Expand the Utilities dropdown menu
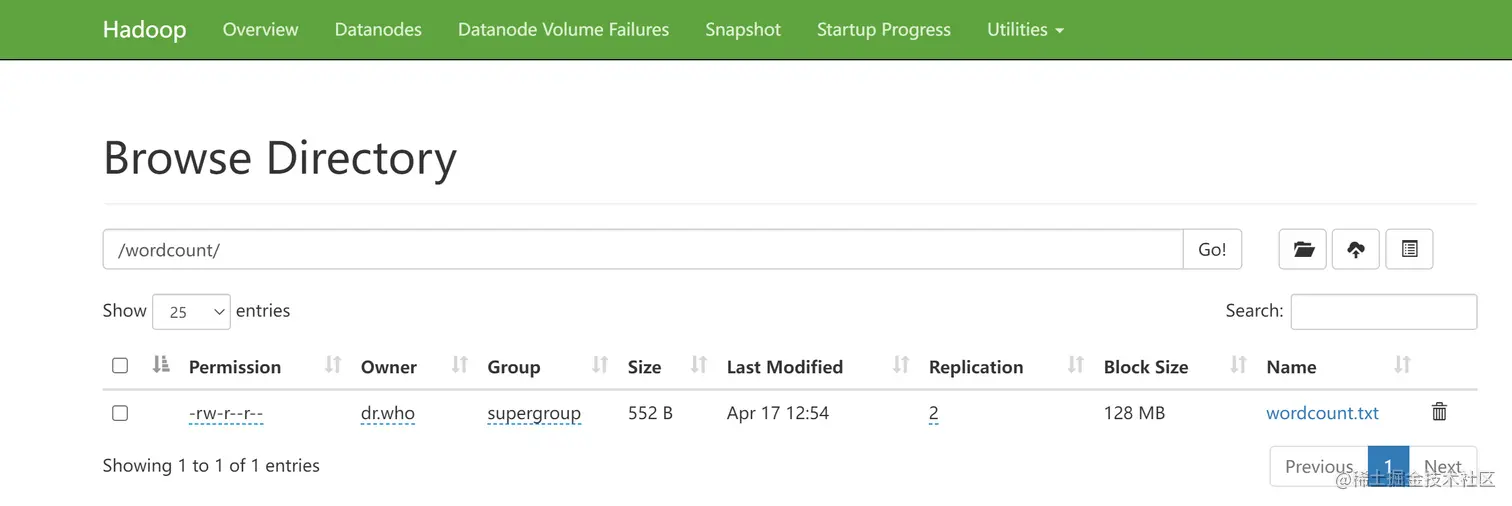This screenshot has height=506, width=1512. [x=1025, y=30]
